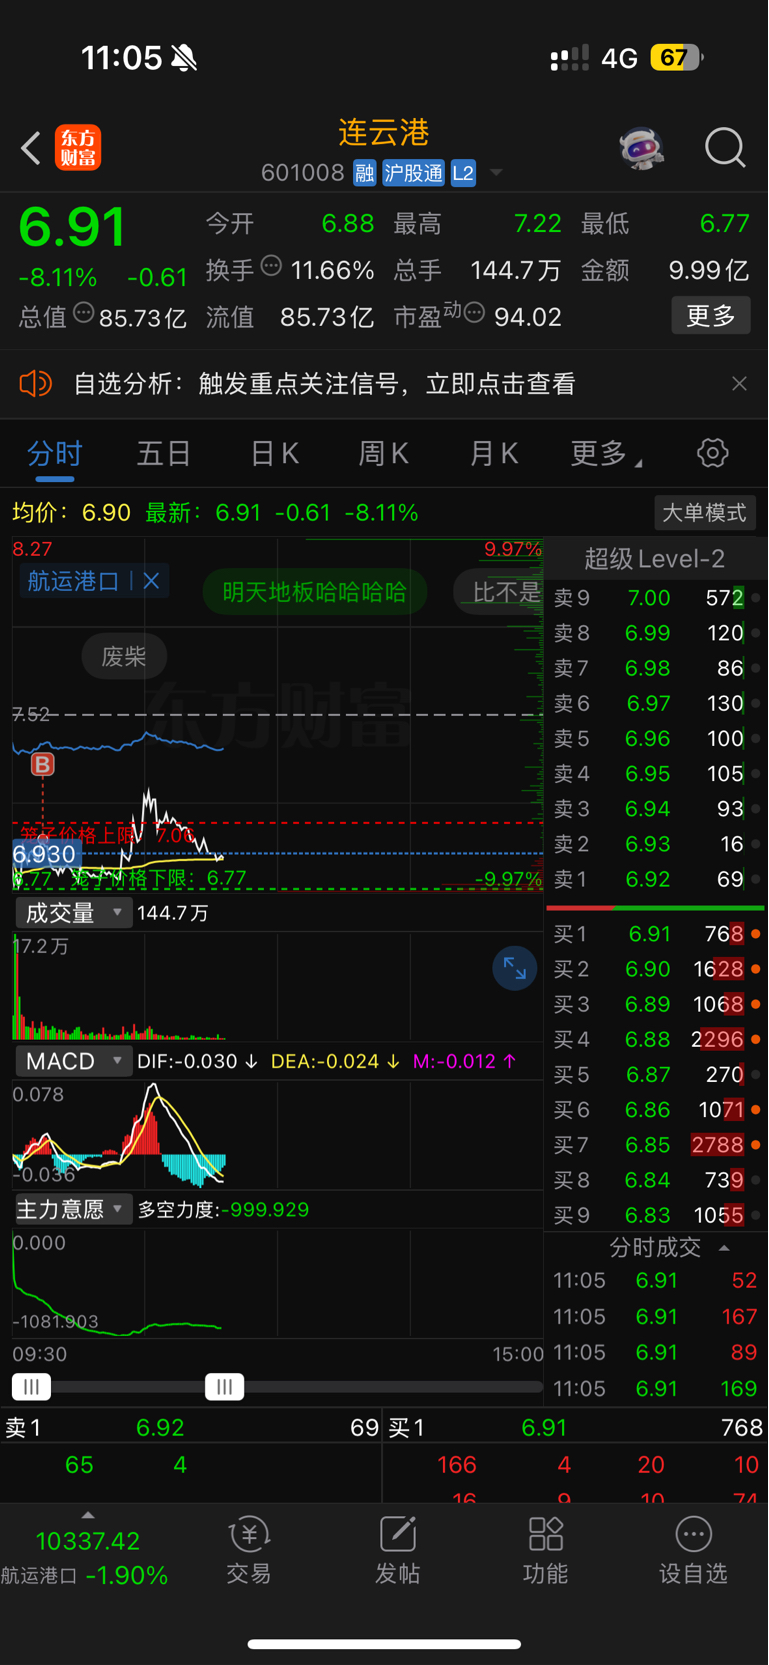Tap the 超级 Level-2 header
This screenshot has width=769, height=1665.
tap(655, 559)
